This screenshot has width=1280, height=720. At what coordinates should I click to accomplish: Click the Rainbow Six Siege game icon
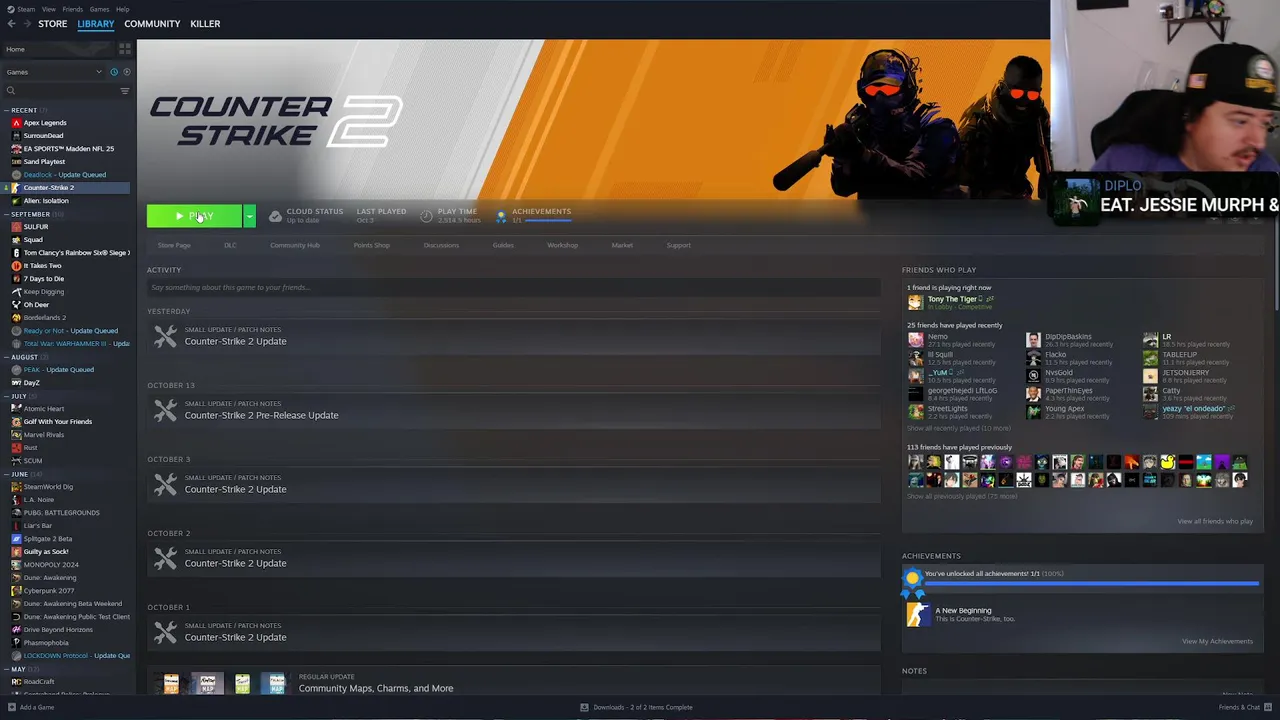(16, 253)
